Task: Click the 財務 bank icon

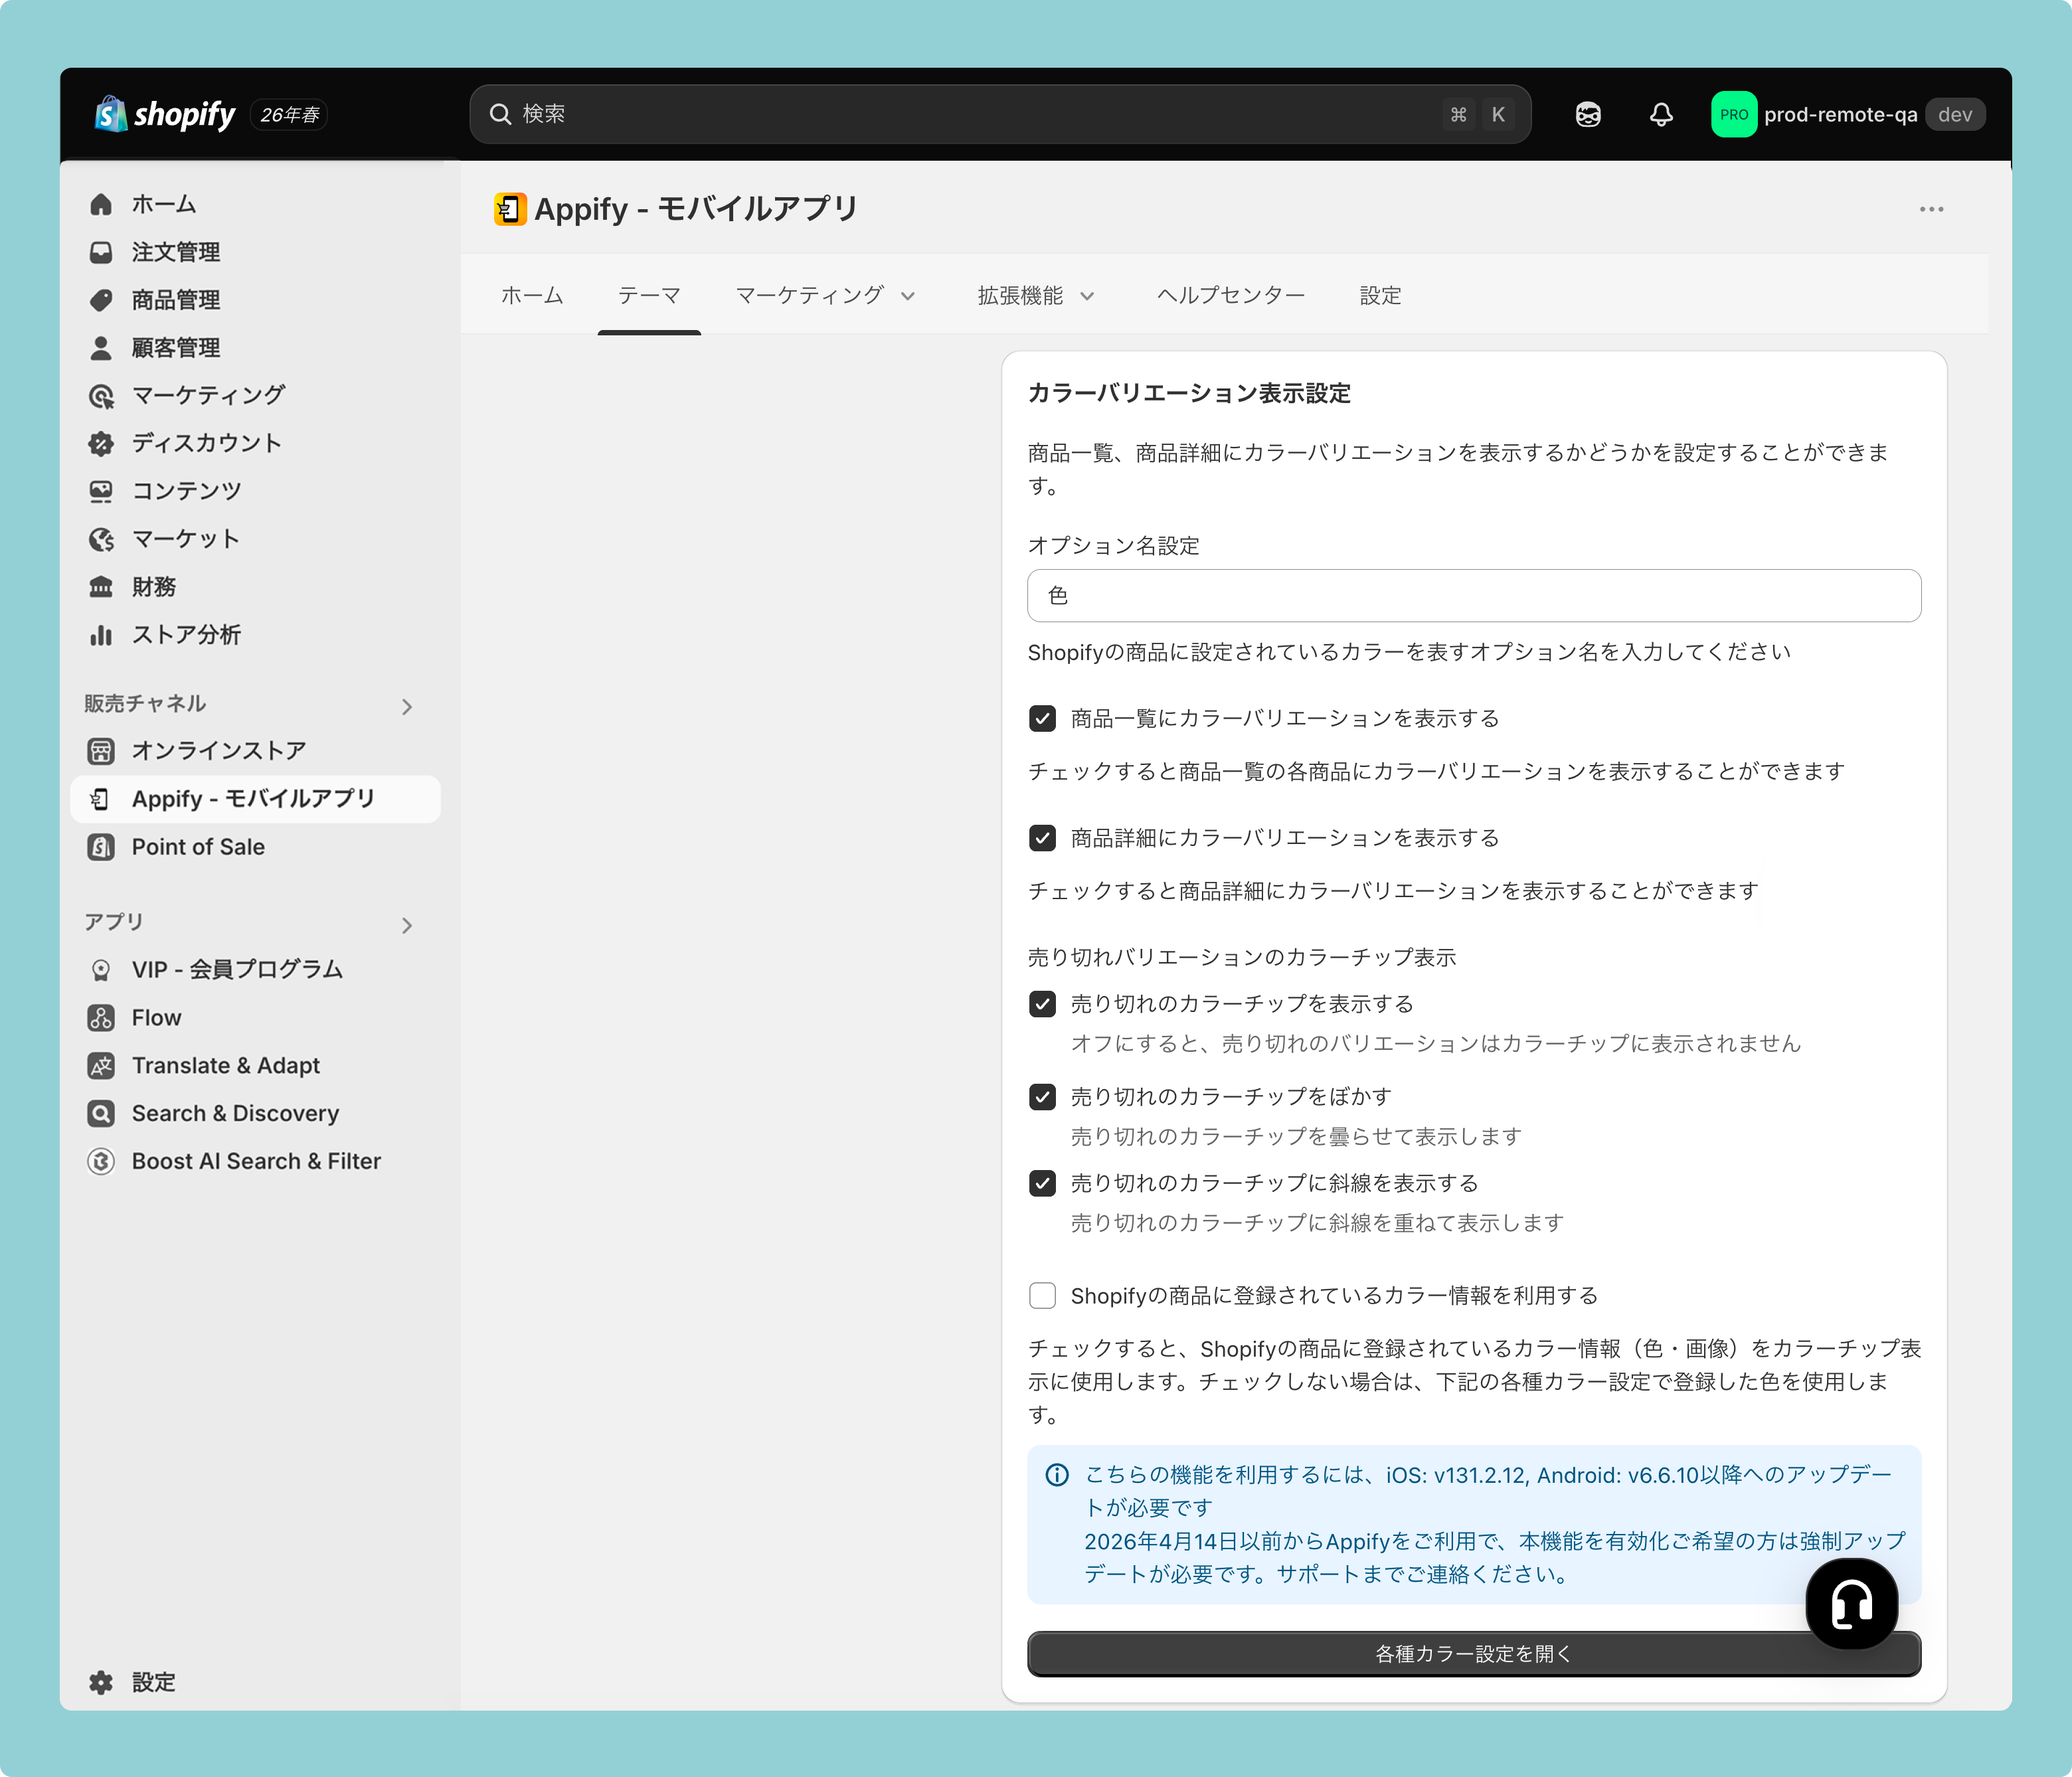Action: tap(101, 587)
